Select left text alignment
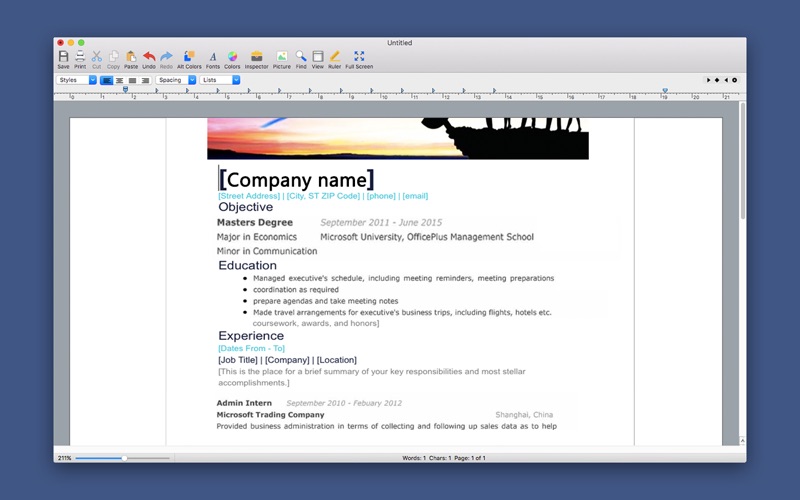 (106, 80)
